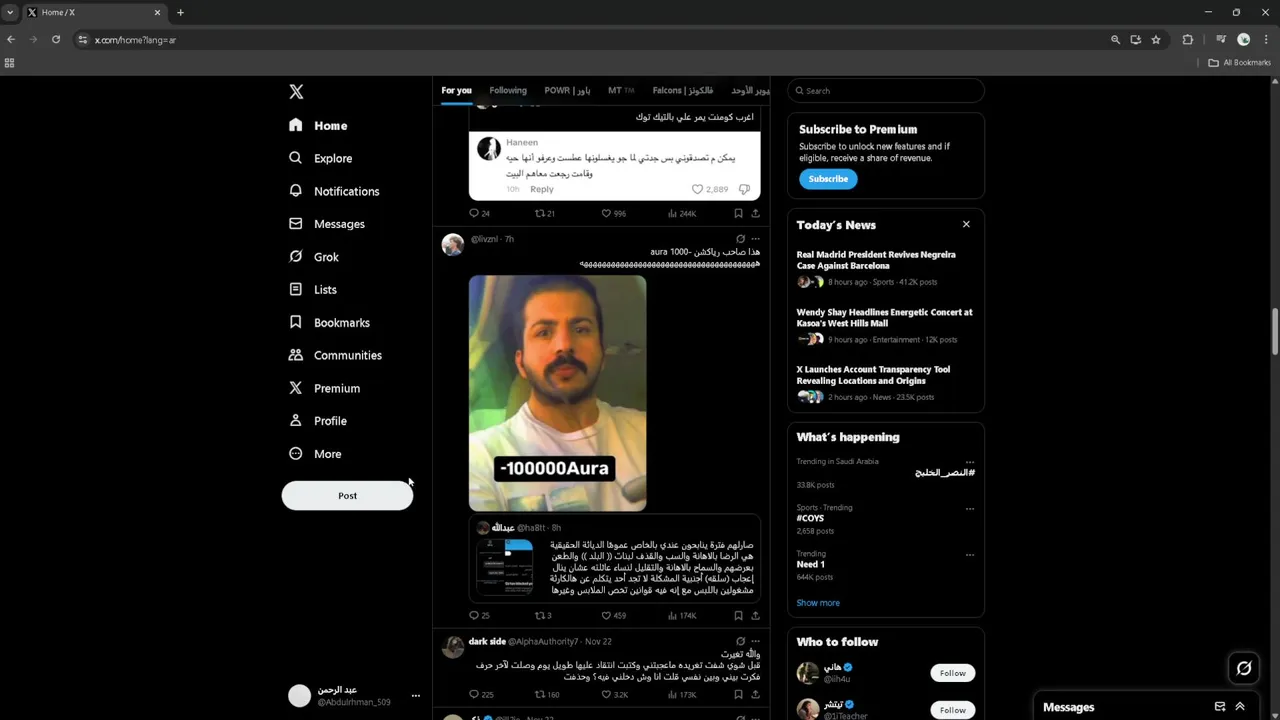The height and width of the screenshot is (720, 1280).
Task: Click the X logo in sidebar
Action: pyautogui.click(x=296, y=92)
